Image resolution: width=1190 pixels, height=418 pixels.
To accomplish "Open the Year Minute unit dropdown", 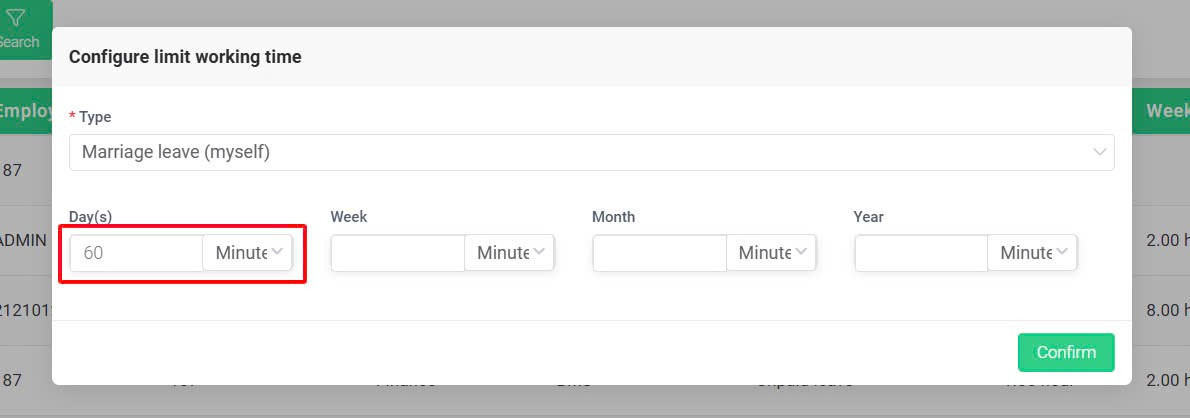I will pos(1032,253).
